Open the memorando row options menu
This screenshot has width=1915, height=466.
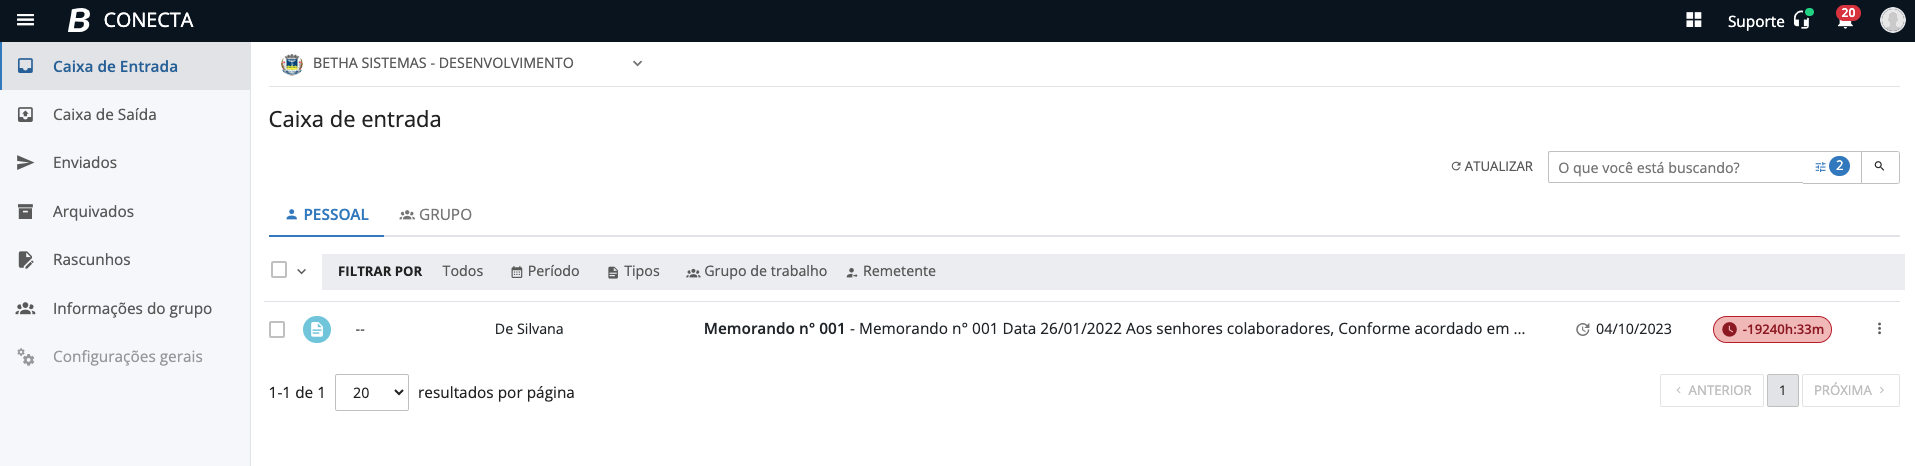point(1879,329)
